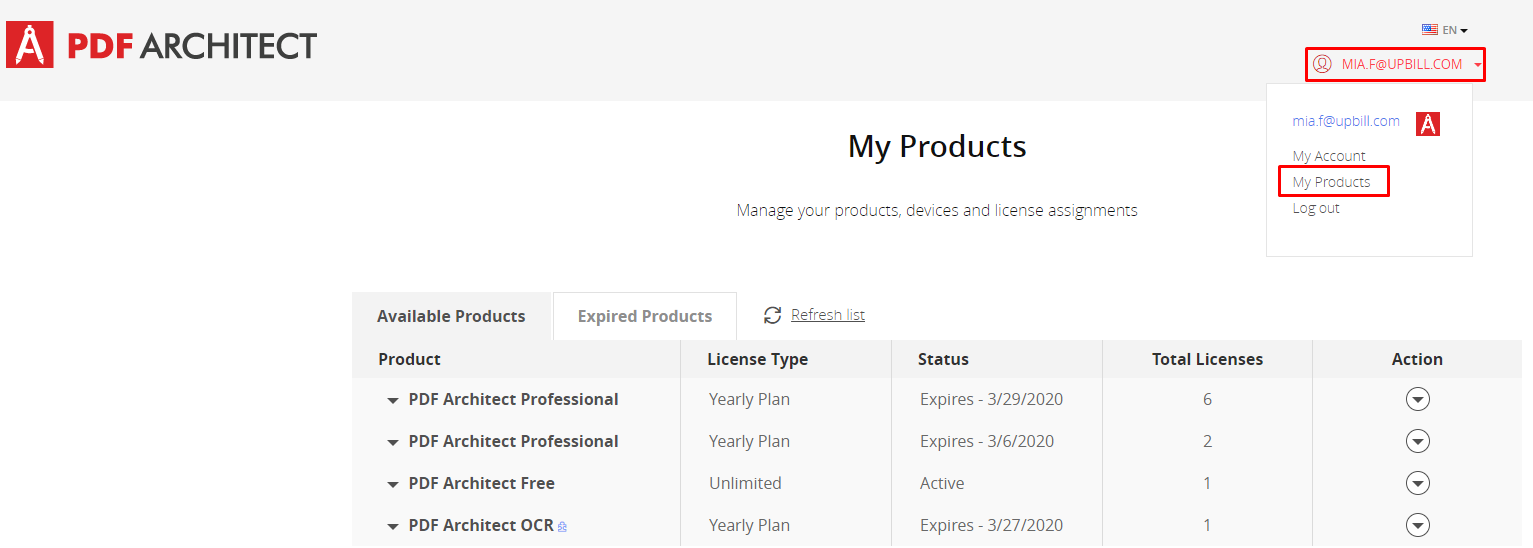Click the Refresh list circular arrows icon
This screenshot has height=548, width=1533.
(x=772, y=315)
